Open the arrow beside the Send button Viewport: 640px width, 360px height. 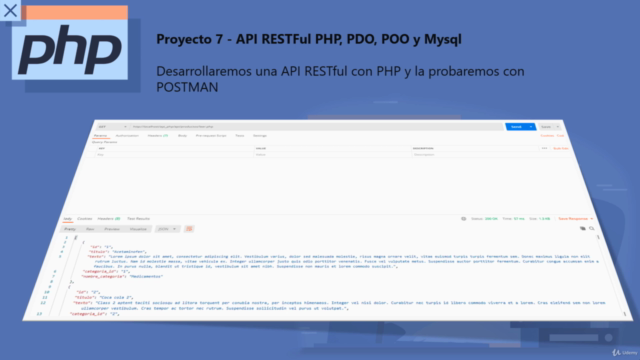pos(531,127)
